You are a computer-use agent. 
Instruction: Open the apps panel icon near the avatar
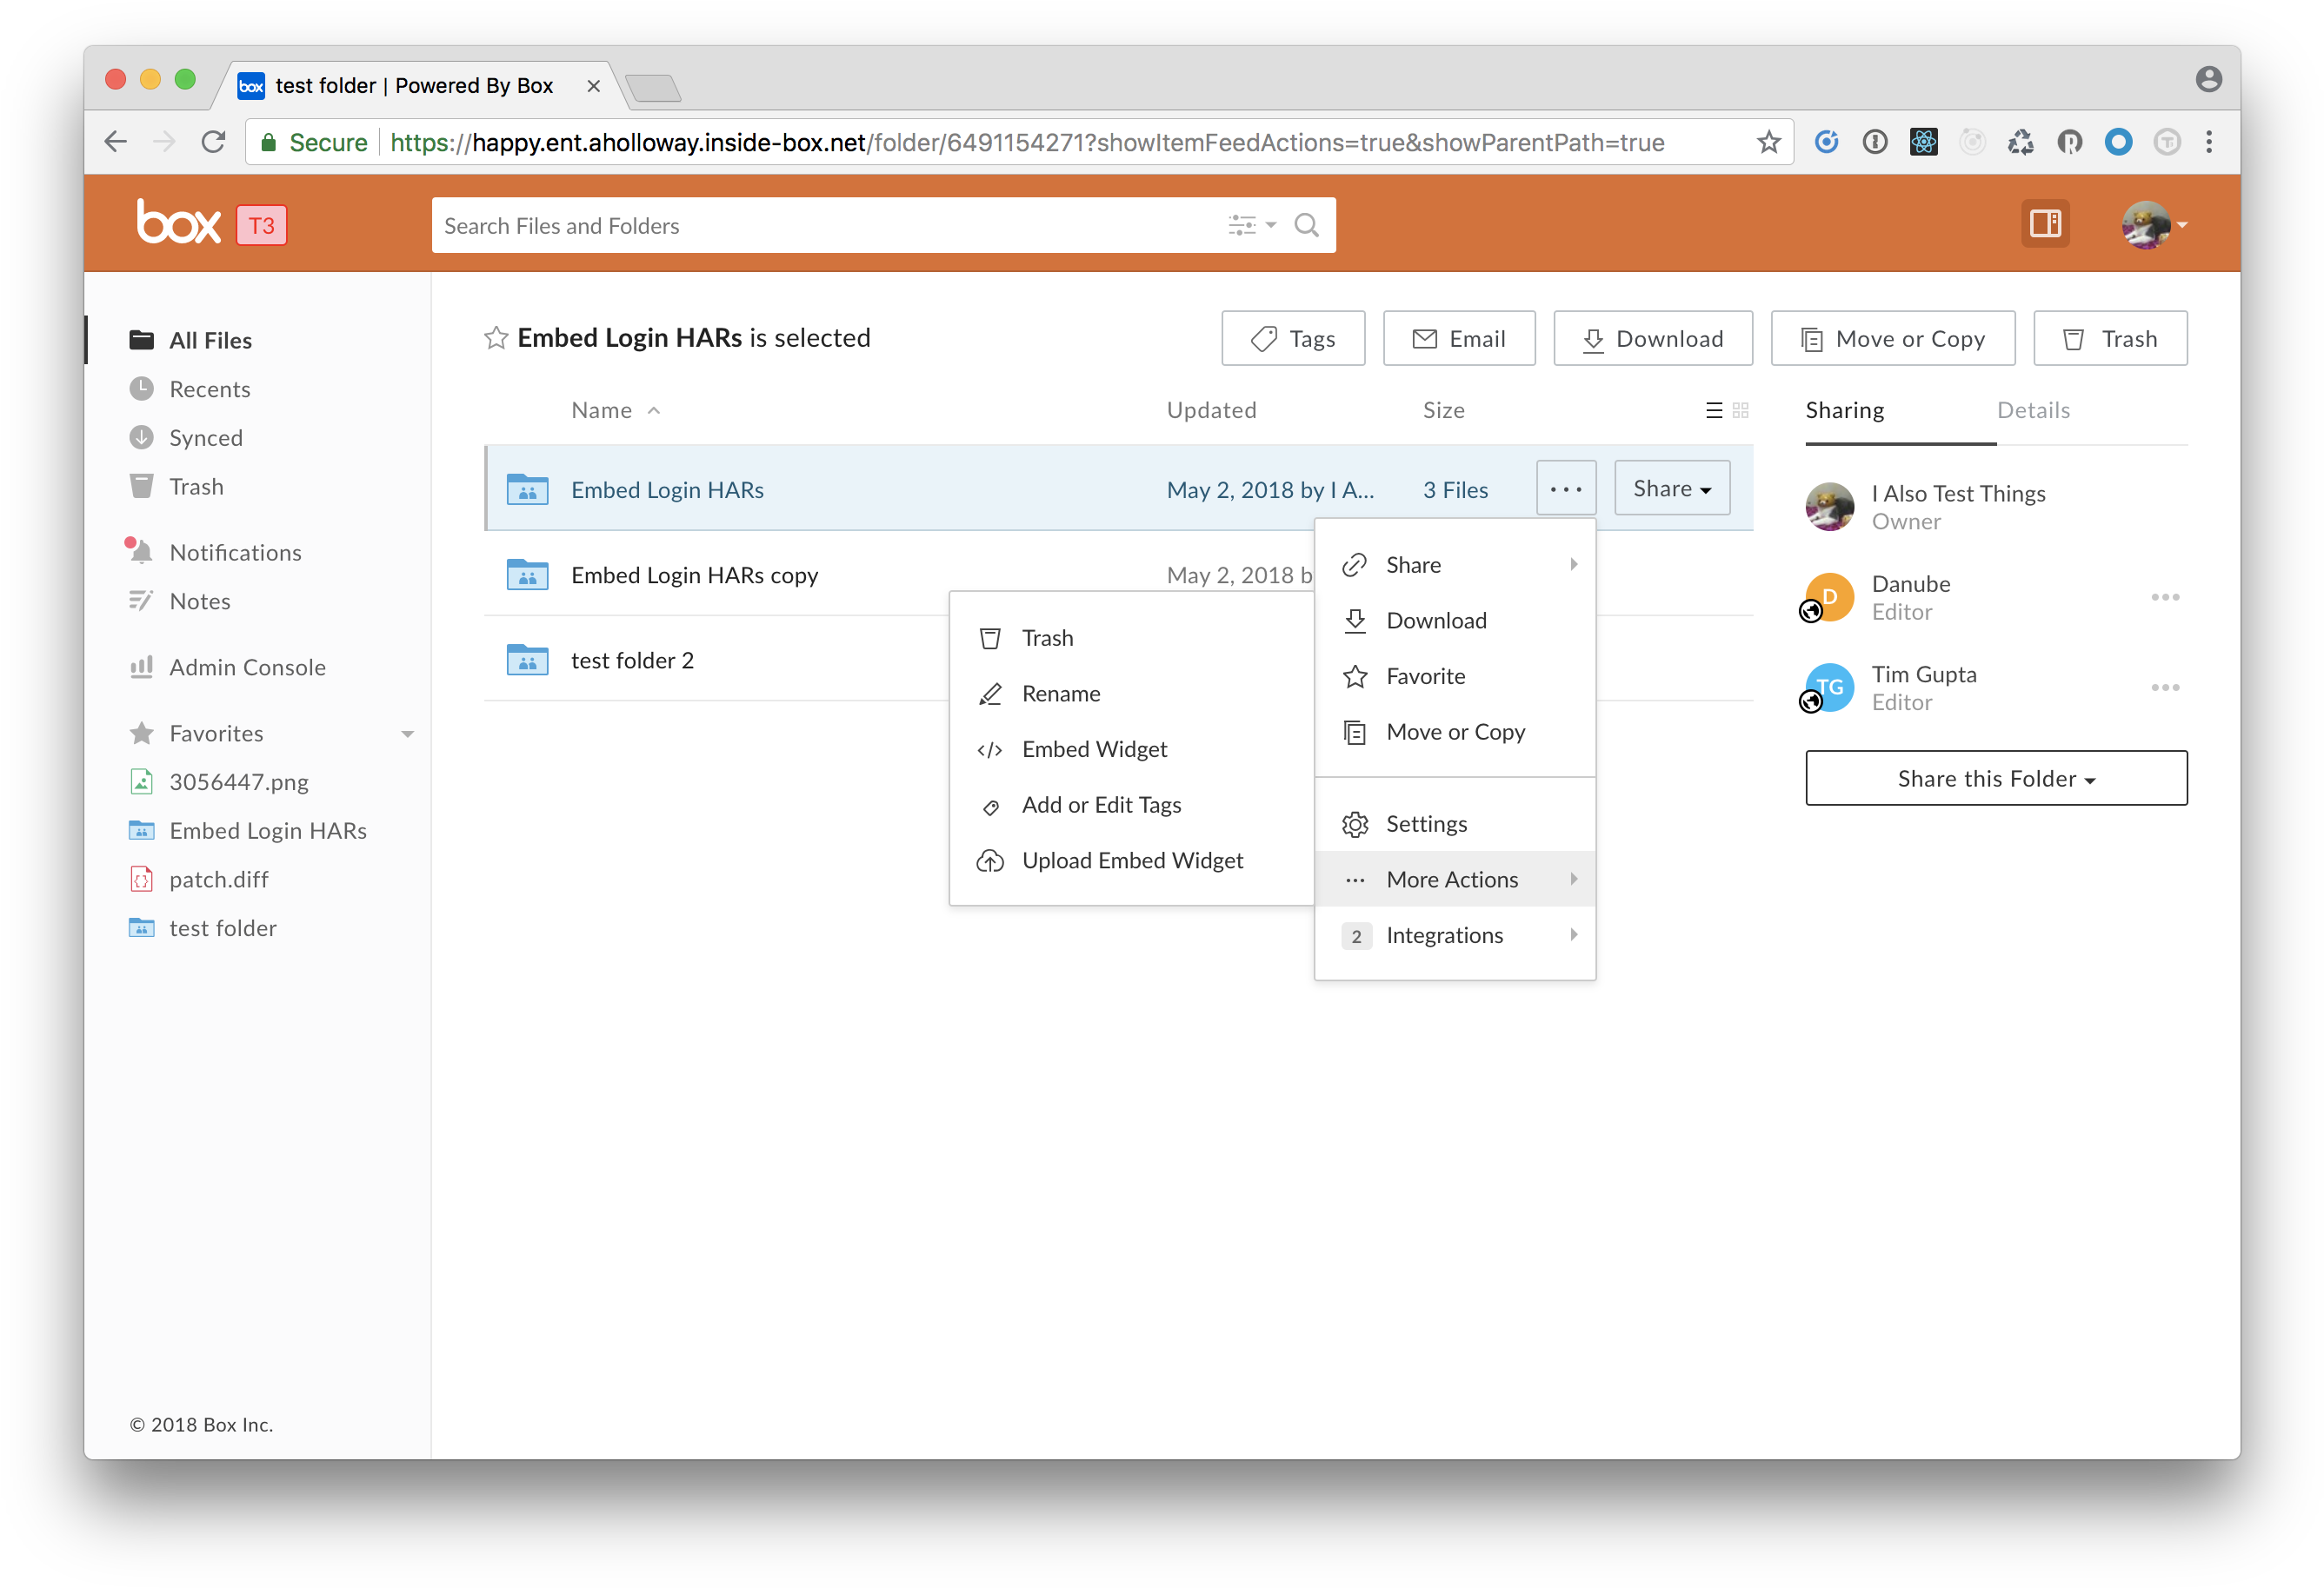pyautogui.click(x=2045, y=223)
